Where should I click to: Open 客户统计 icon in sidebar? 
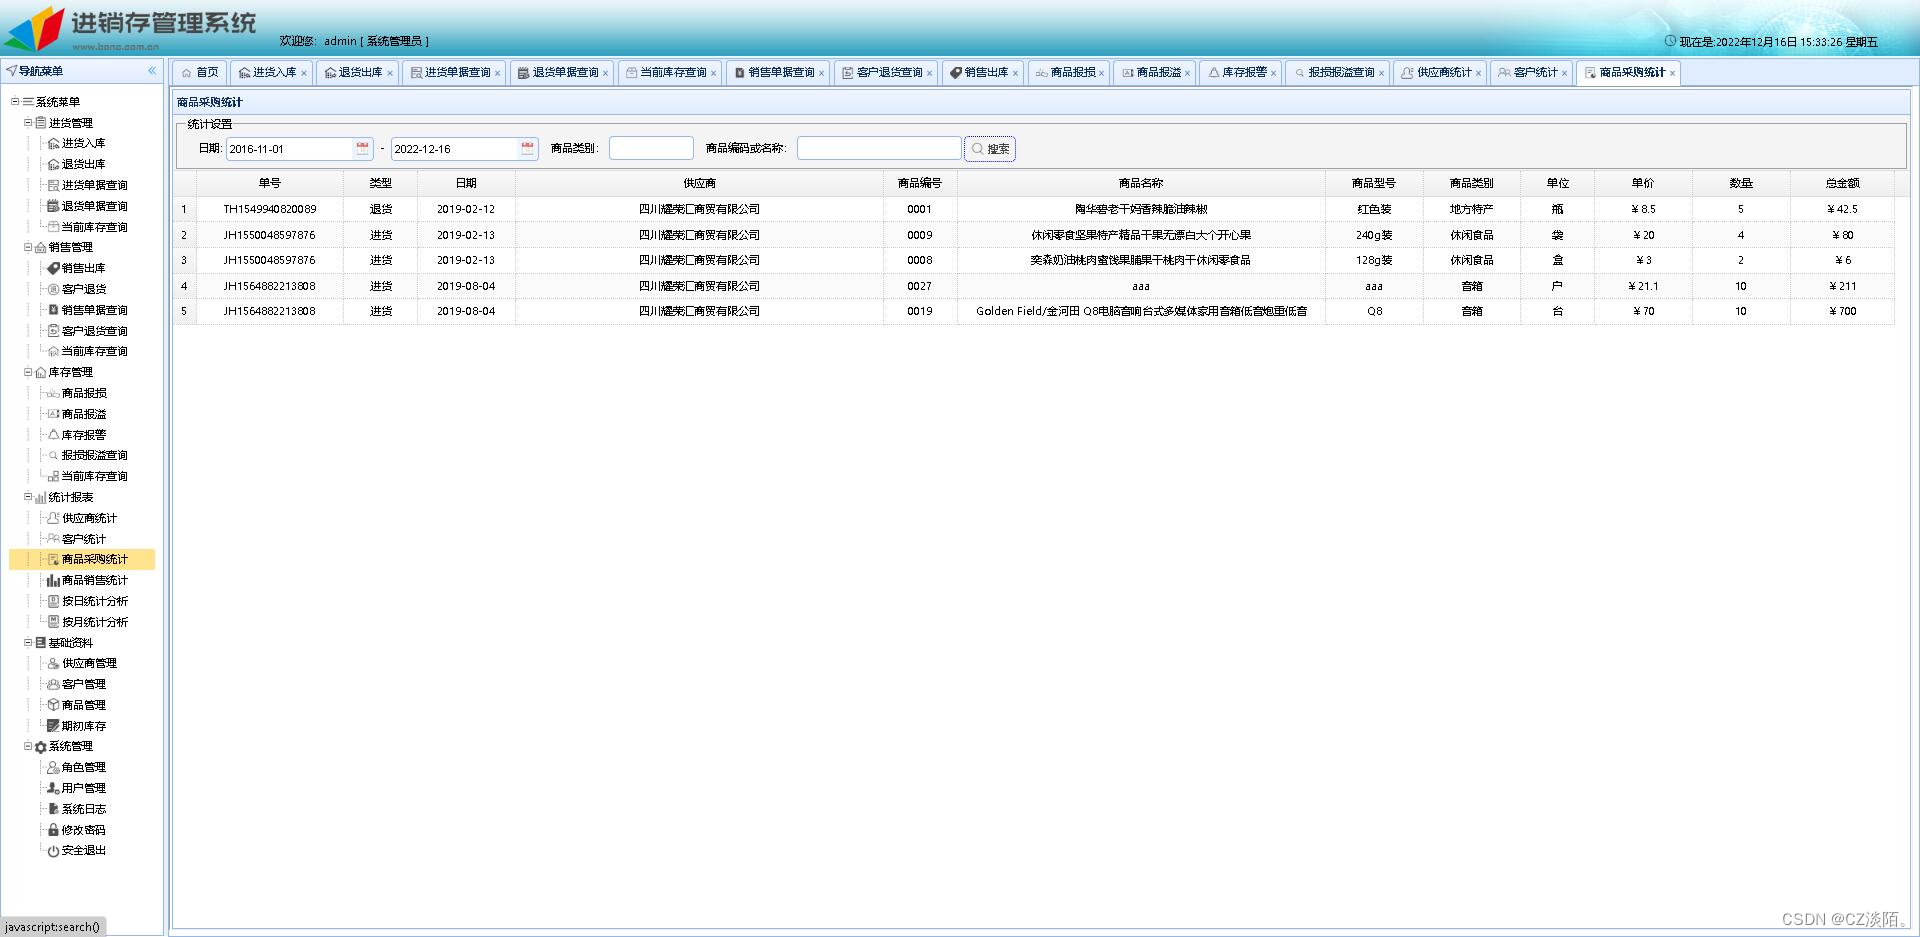(x=54, y=539)
